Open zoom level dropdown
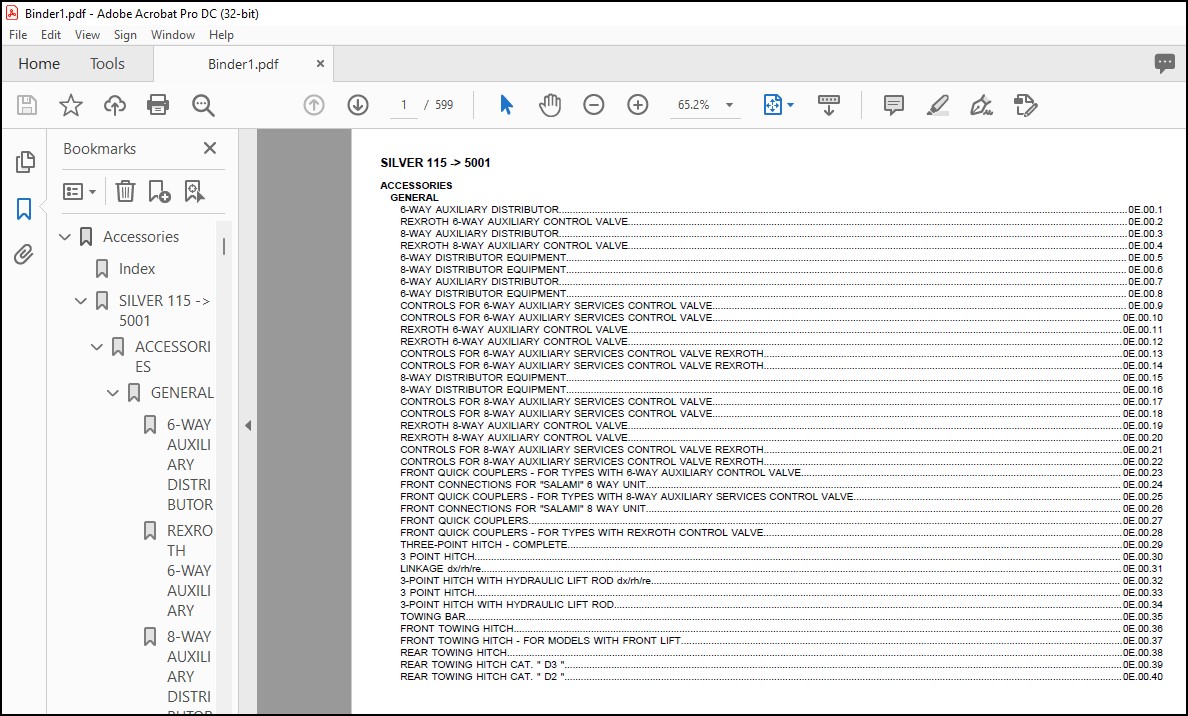Viewport: 1188px width, 716px height. [730, 105]
